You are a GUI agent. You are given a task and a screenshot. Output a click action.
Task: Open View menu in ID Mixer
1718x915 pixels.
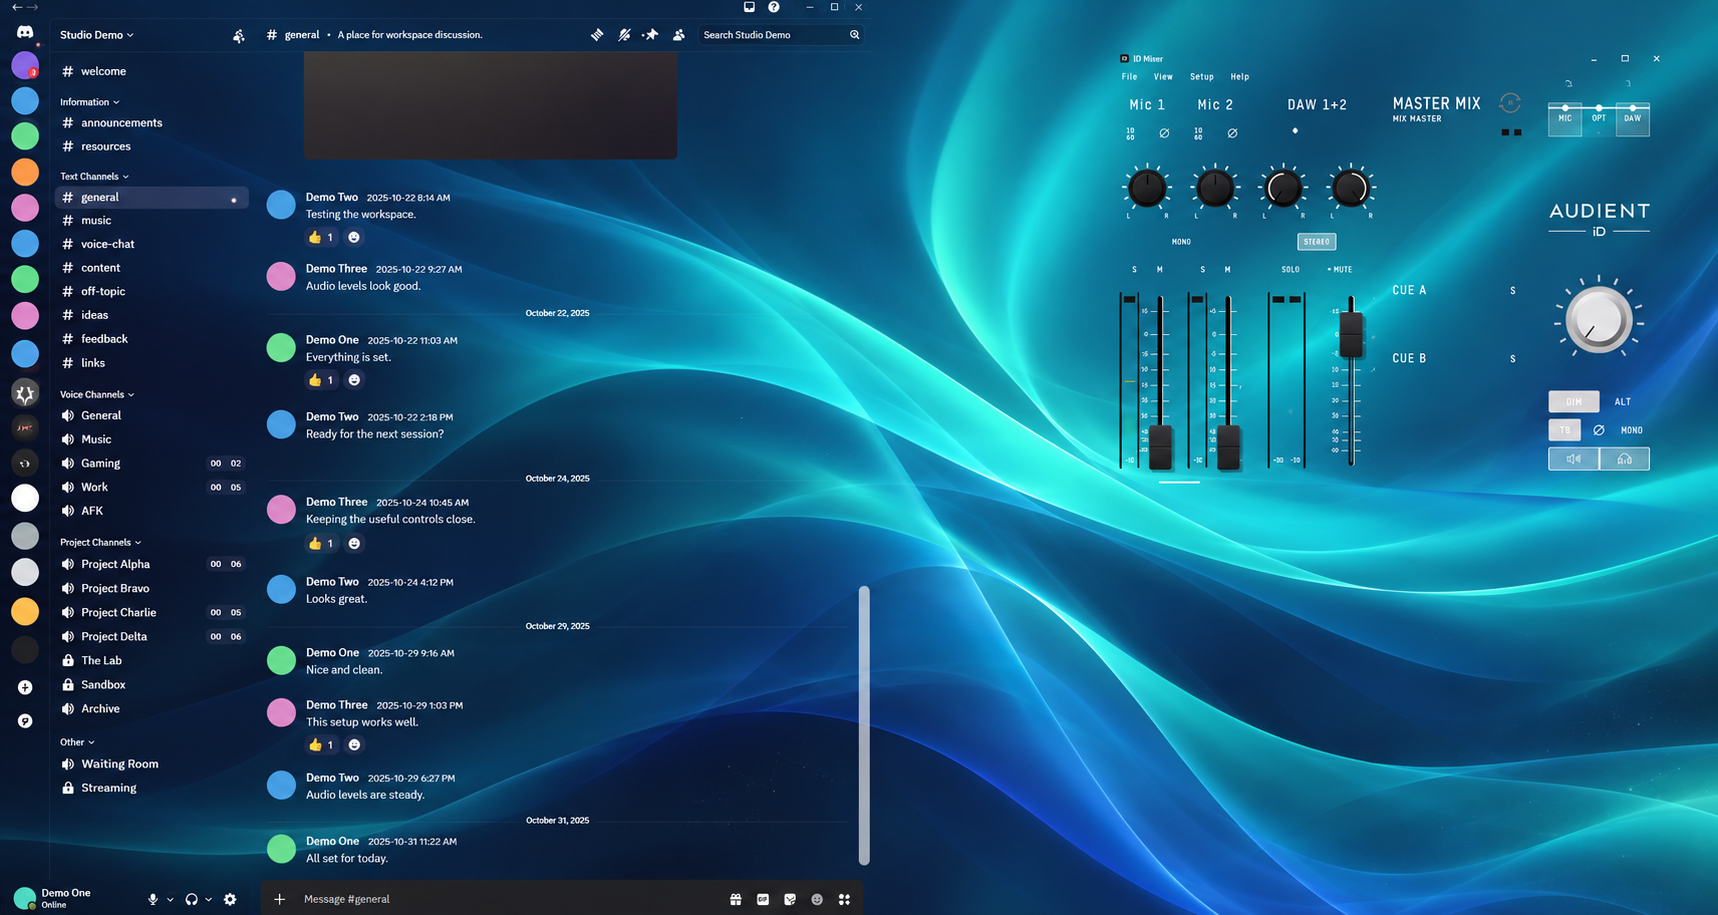[x=1163, y=77]
